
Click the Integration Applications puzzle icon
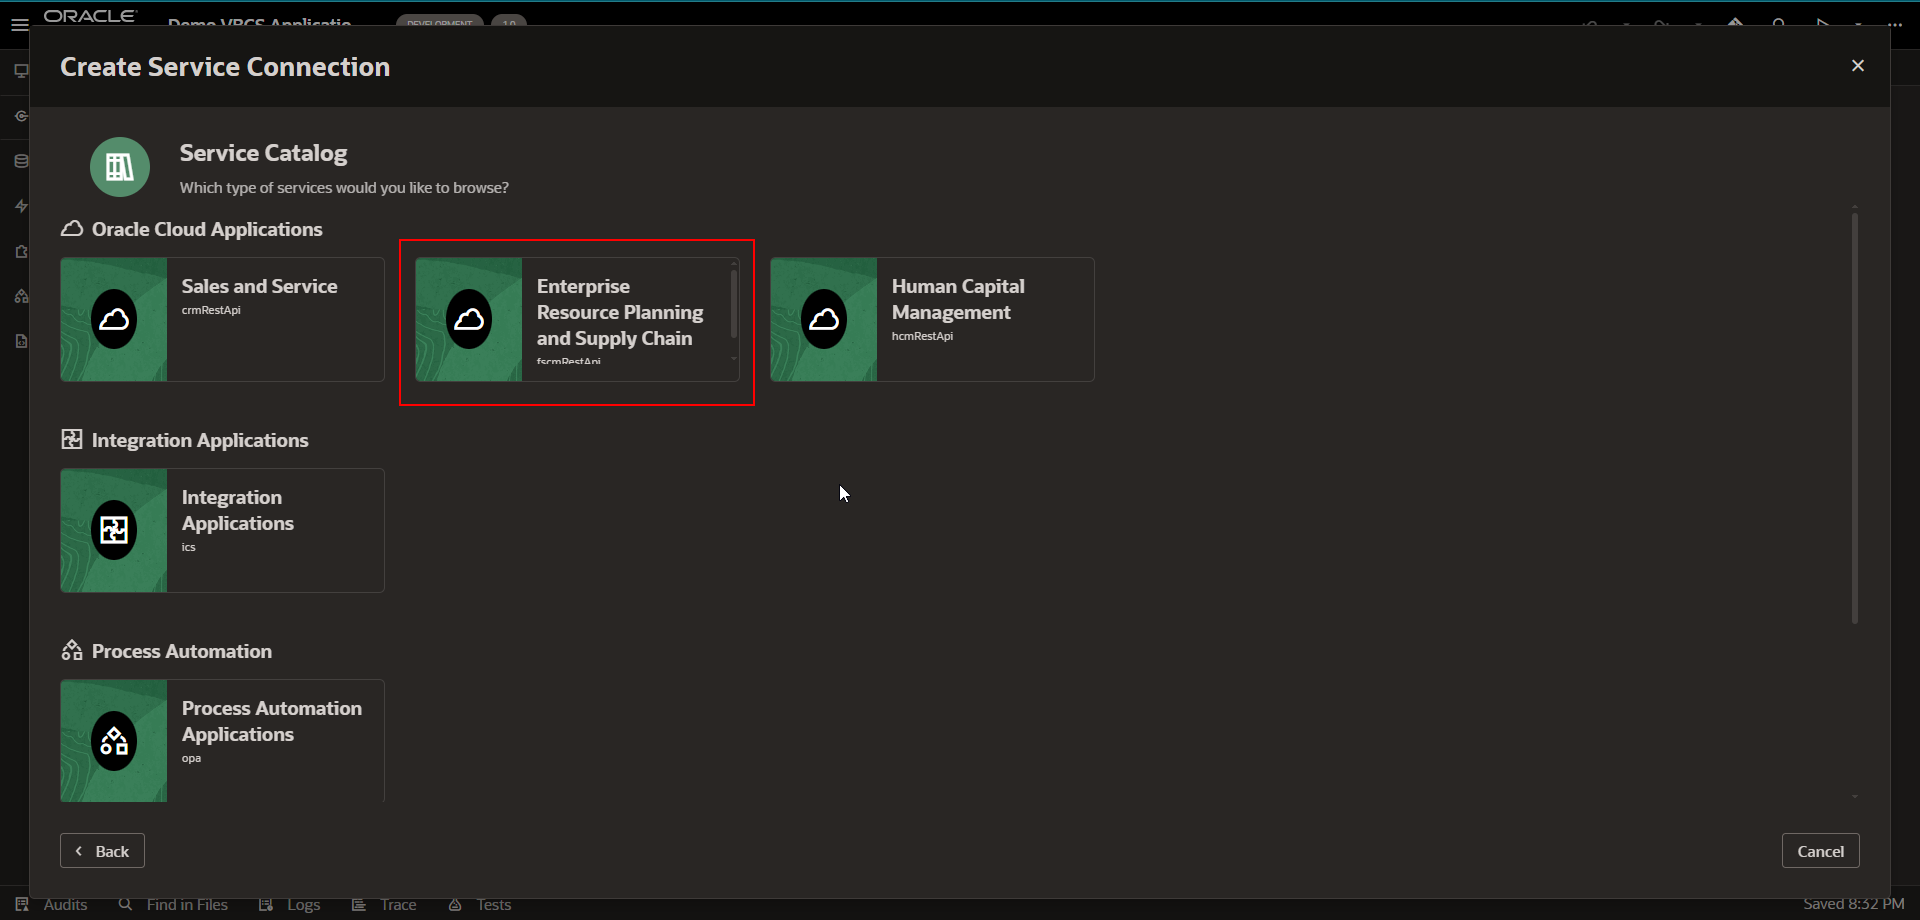[114, 530]
